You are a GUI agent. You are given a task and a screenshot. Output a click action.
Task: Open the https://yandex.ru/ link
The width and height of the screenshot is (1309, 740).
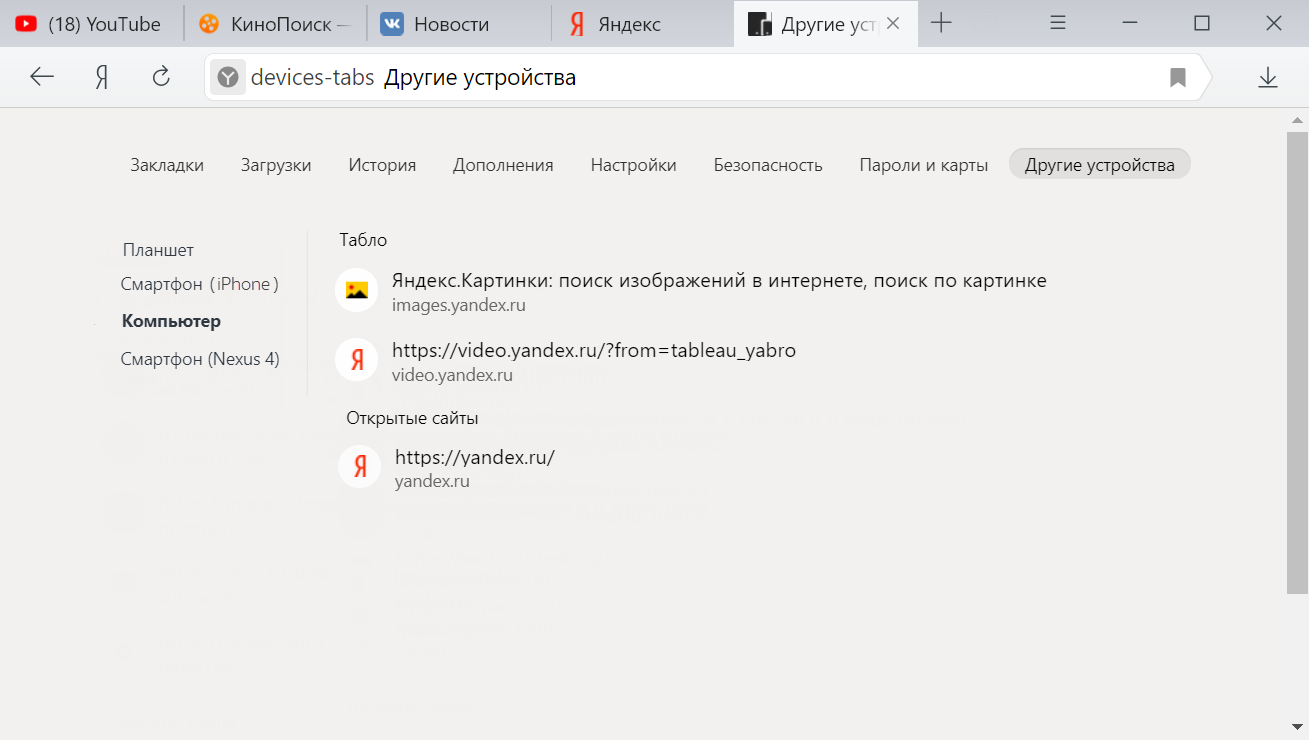click(x=475, y=457)
